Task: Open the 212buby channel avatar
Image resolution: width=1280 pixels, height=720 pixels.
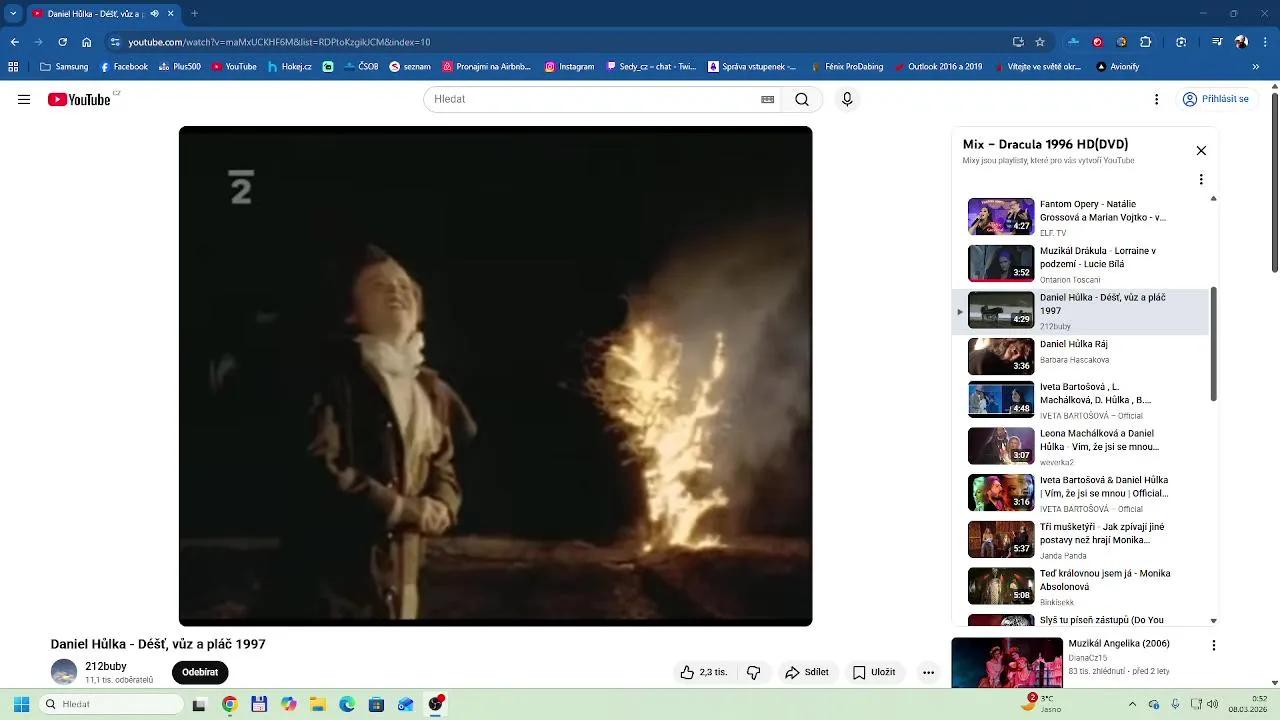Action: [x=64, y=672]
